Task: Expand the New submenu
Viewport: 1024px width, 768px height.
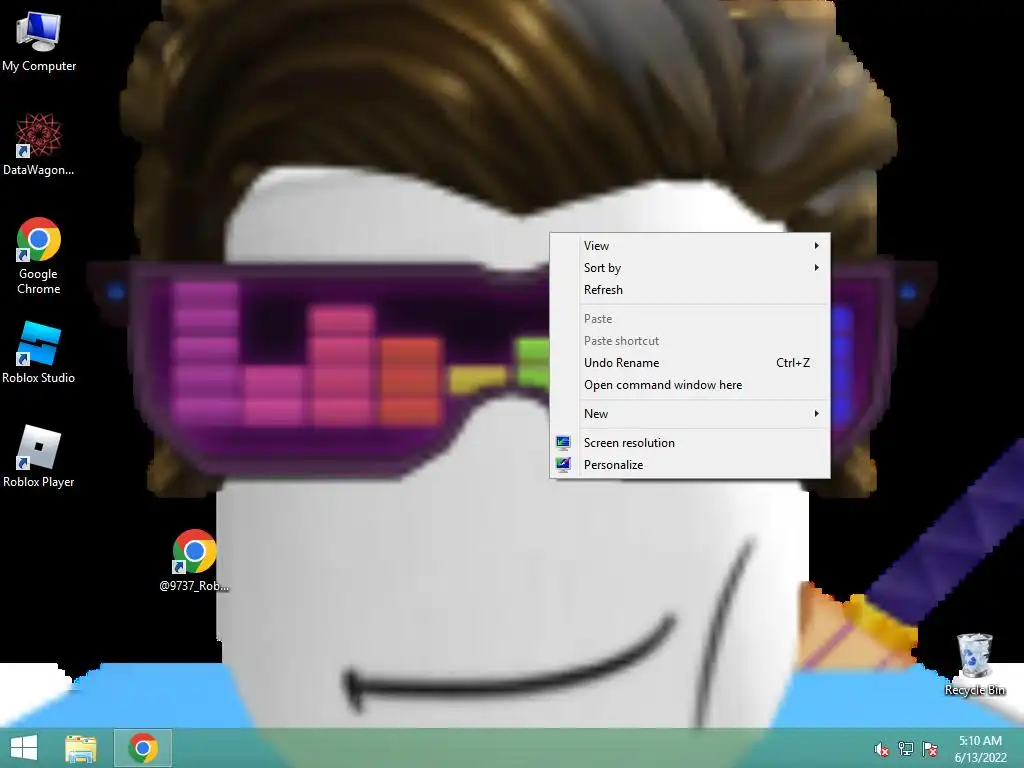Action: [690, 414]
